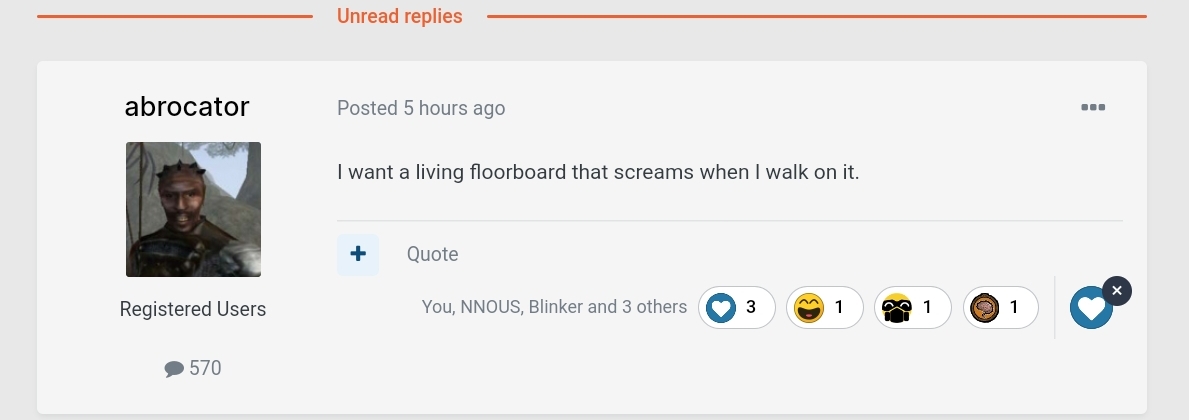
Task: Click abrocator's avatar image
Action: pyautogui.click(x=193, y=209)
